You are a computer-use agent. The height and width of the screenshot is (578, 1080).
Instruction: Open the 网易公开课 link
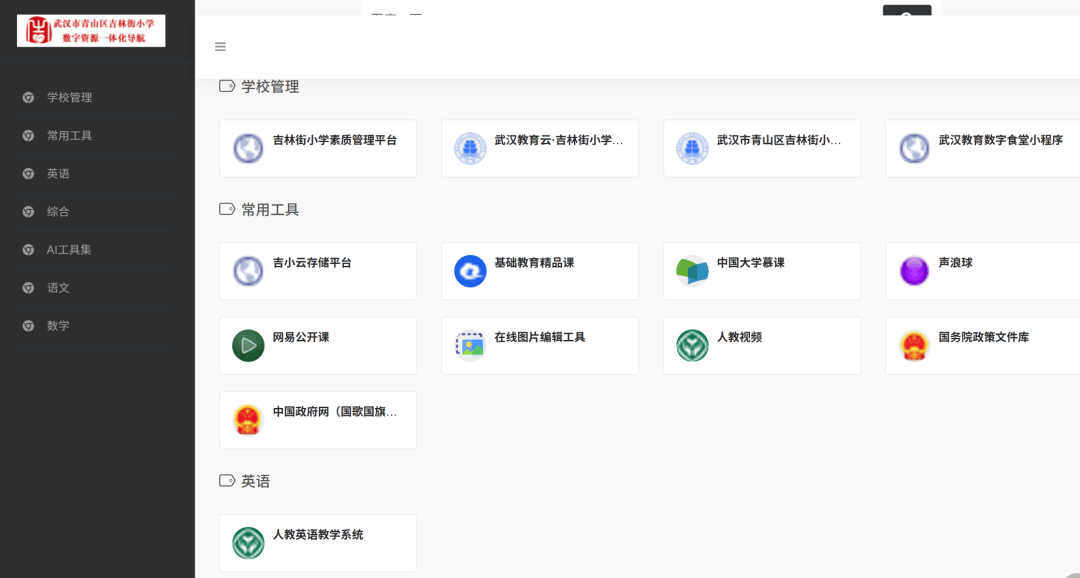pos(301,338)
